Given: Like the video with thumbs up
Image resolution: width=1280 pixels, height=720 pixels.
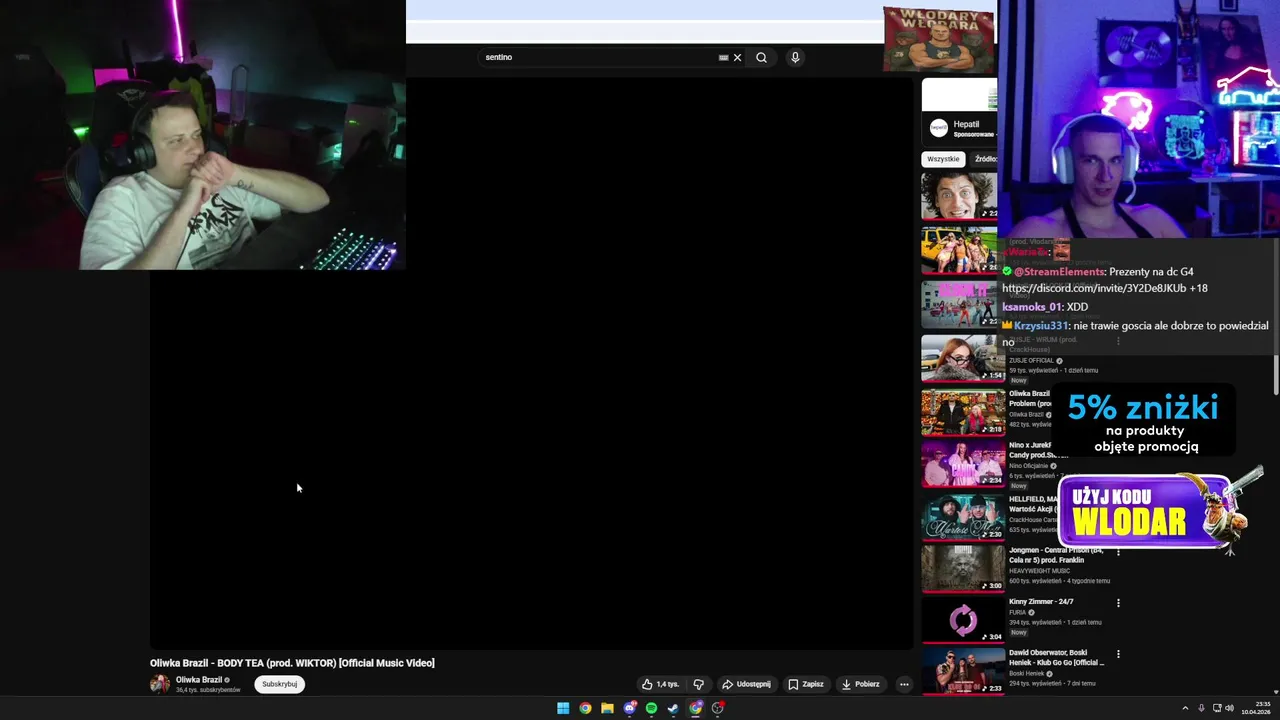Looking at the screenshot, I should click(661, 684).
